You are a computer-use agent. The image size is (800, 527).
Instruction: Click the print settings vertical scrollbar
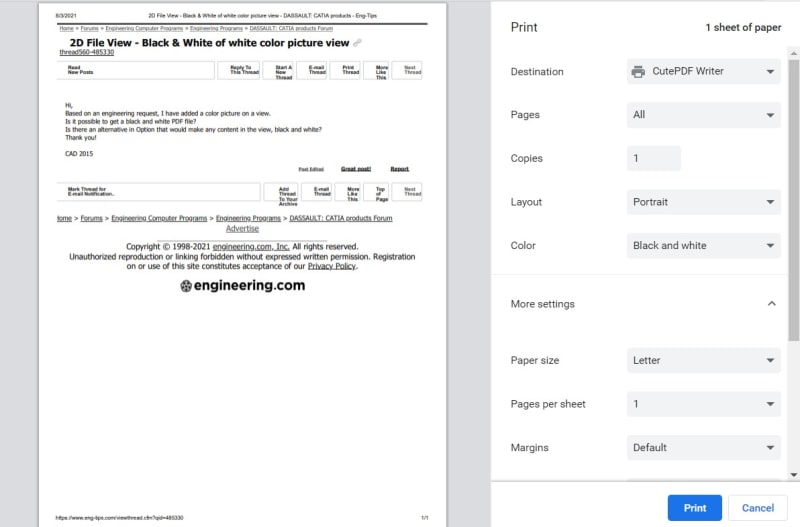(x=793, y=199)
